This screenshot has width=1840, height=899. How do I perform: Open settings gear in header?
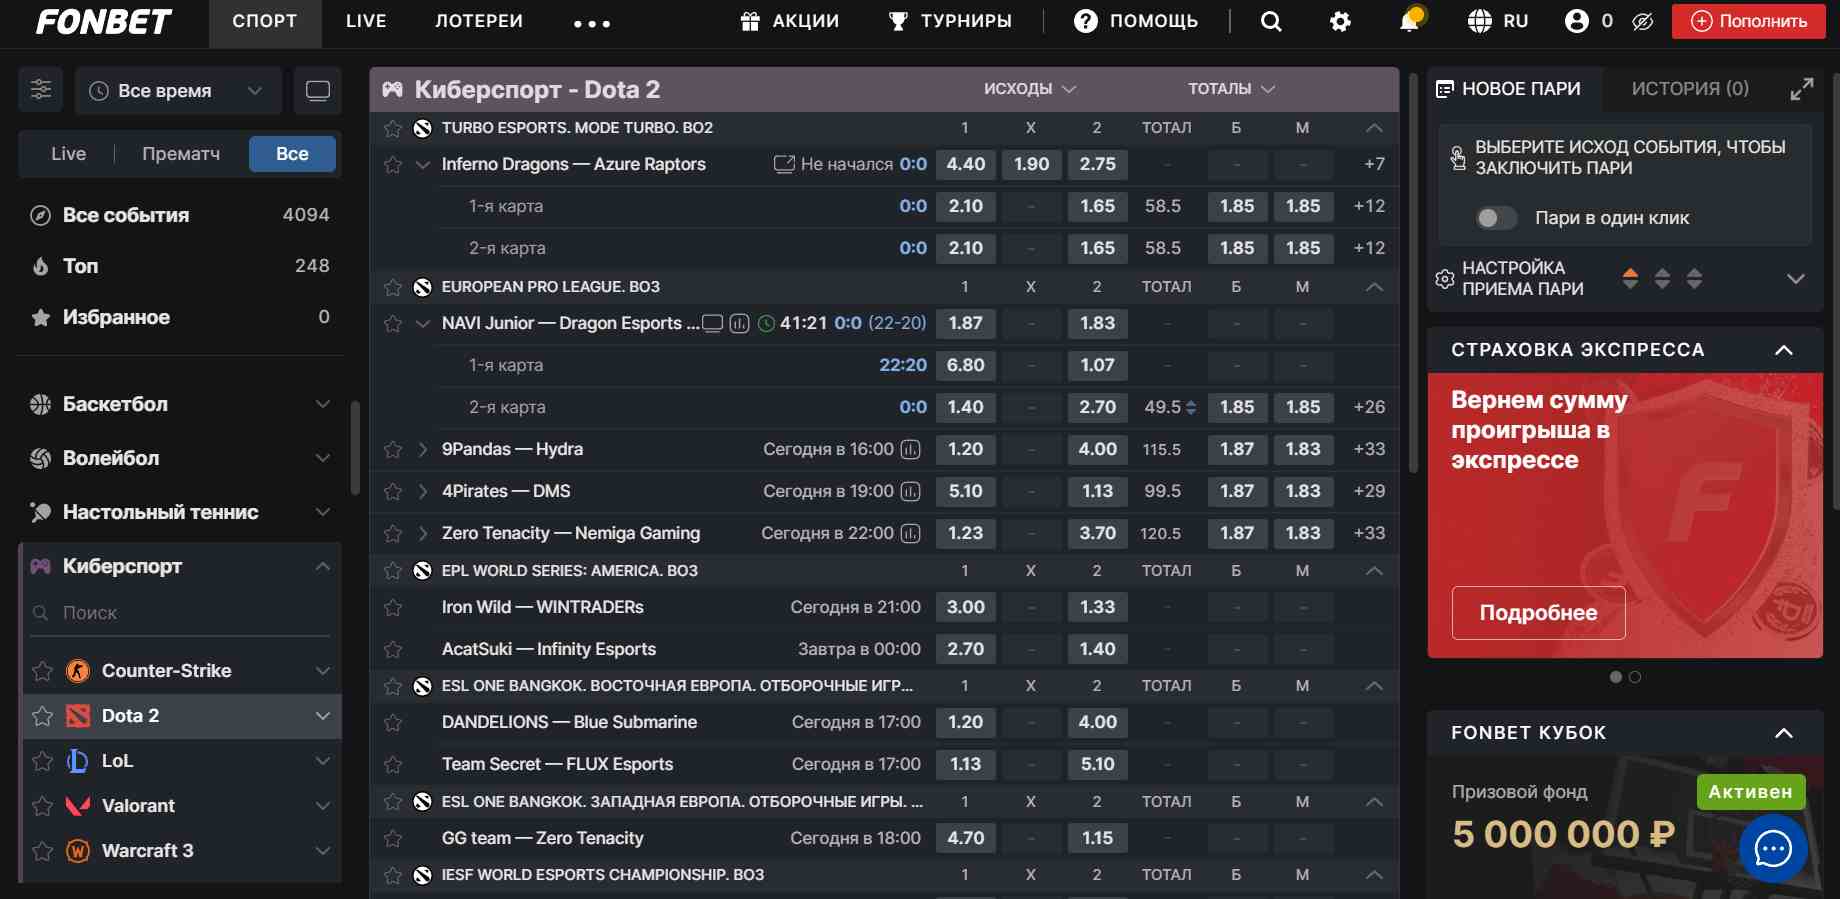pyautogui.click(x=1340, y=22)
